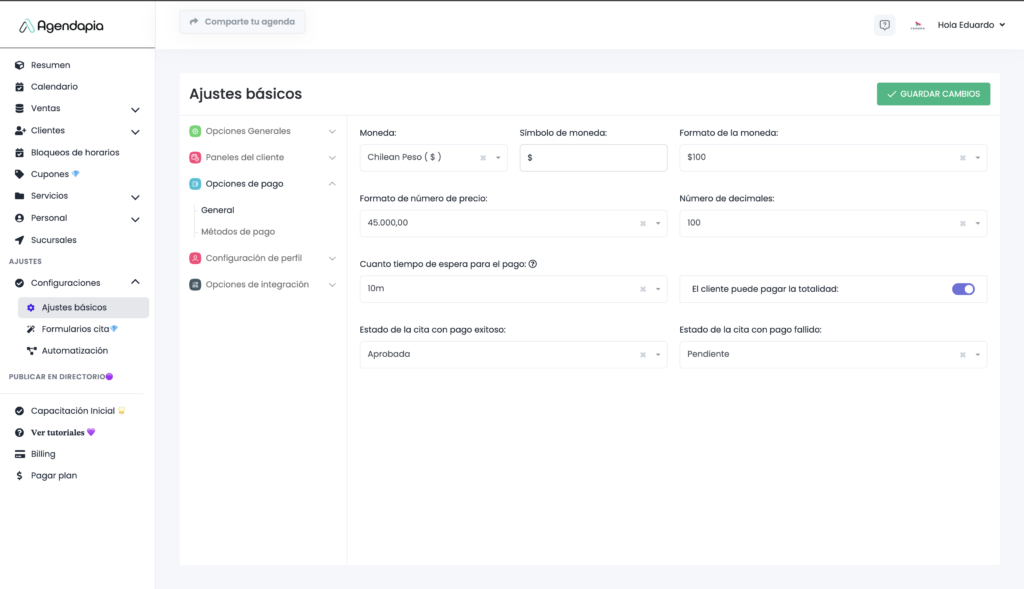1024x589 pixels.
Task: Select Métodos de pago sub-tab
Action: (238, 232)
